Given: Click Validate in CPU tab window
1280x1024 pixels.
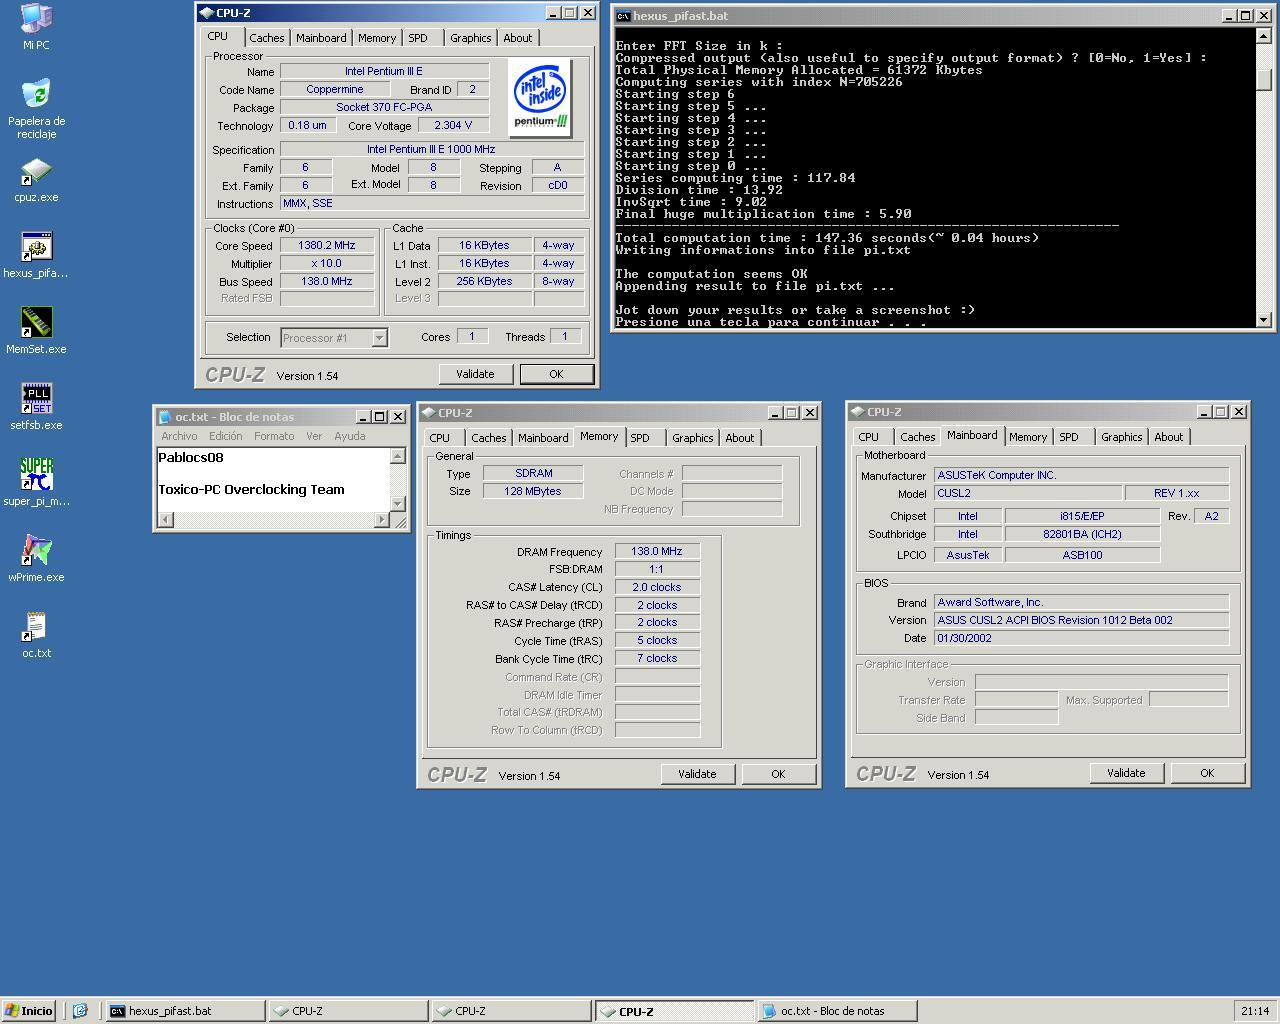Looking at the screenshot, I should (x=475, y=374).
